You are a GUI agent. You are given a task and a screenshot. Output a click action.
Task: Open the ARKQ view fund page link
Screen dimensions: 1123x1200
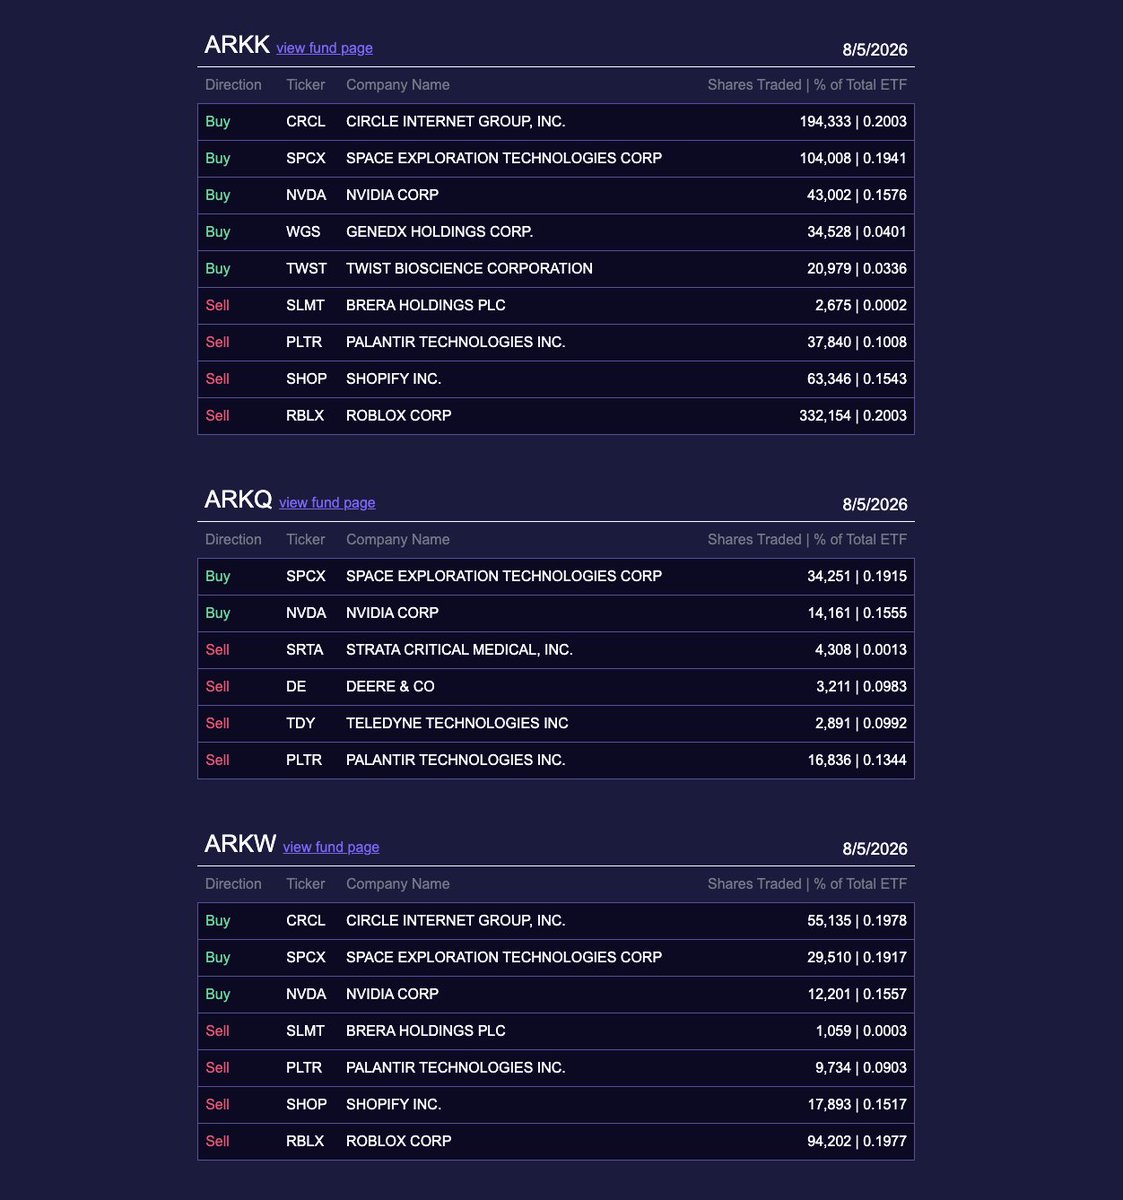tap(327, 503)
